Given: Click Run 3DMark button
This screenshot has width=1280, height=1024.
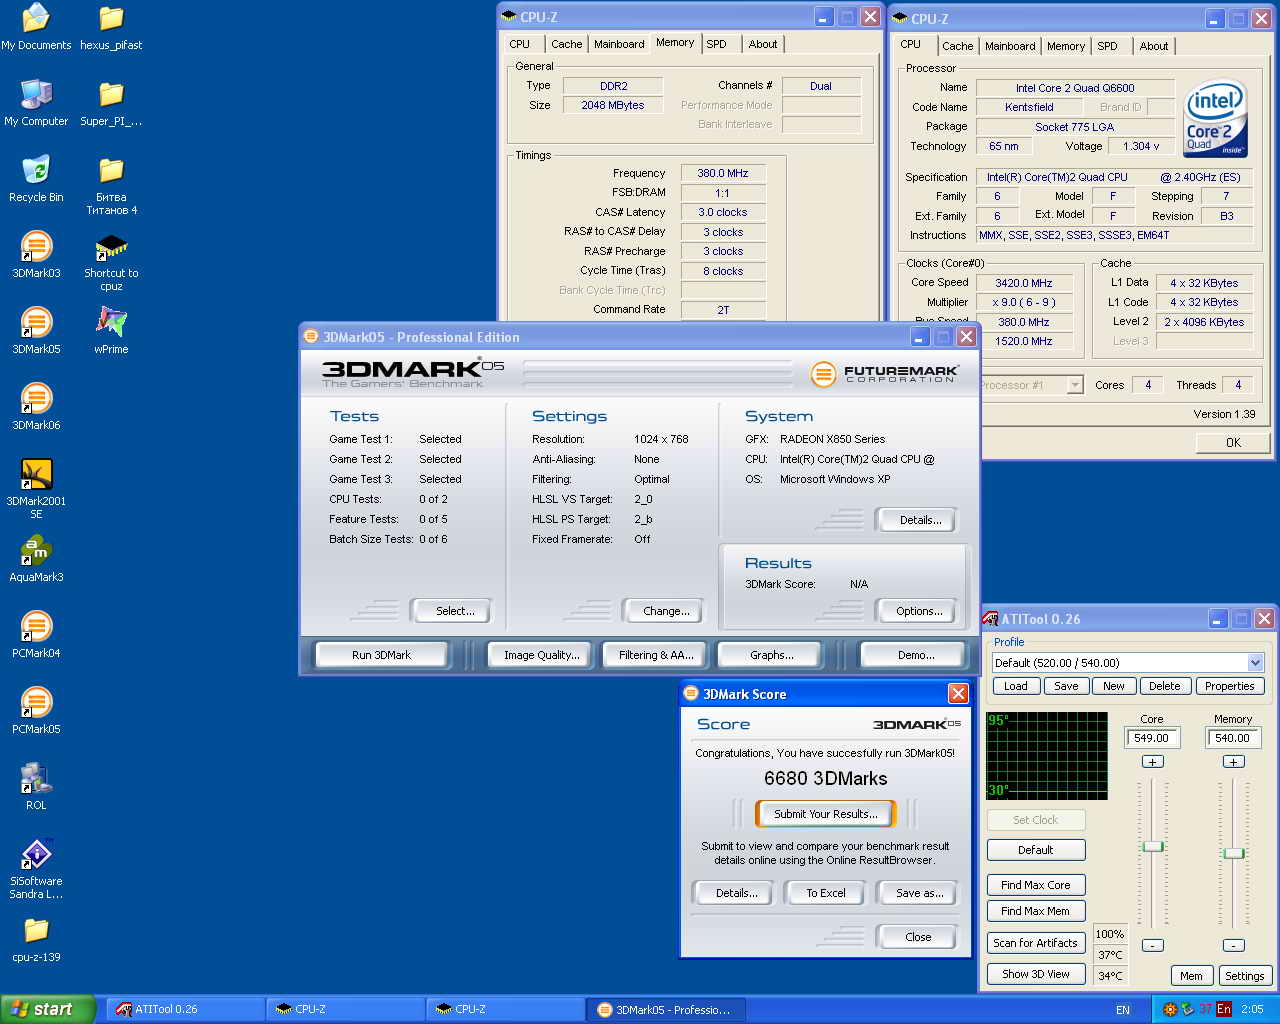Looking at the screenshot, I should (381, 655).
